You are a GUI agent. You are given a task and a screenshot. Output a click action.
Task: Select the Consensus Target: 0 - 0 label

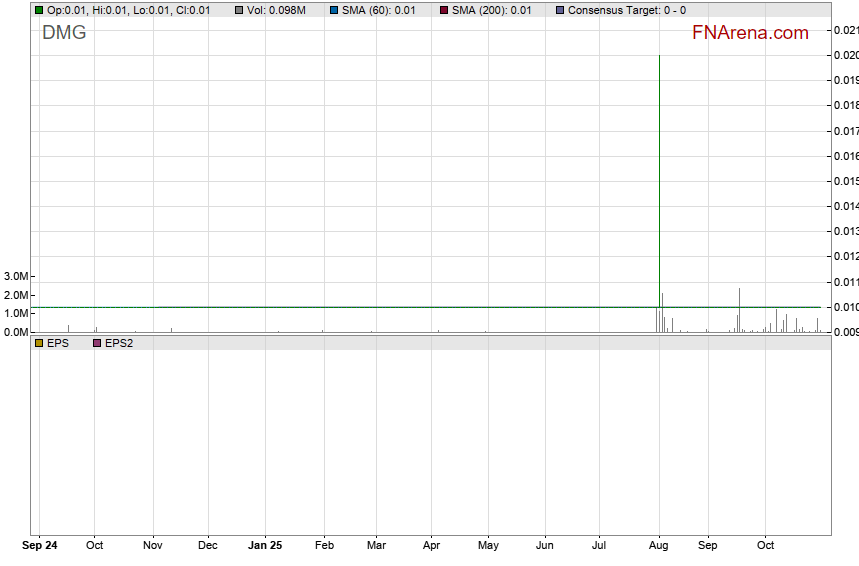click(626, 10)
